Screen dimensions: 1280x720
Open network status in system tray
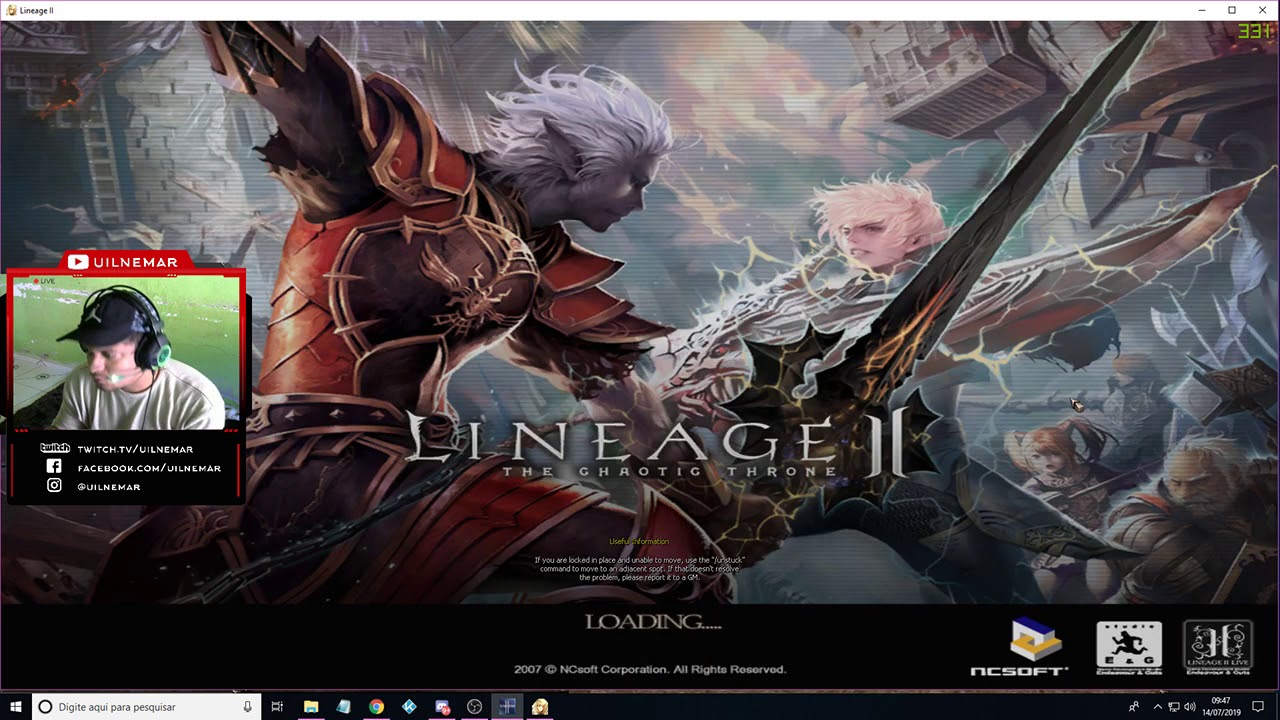pos(1174,706)
